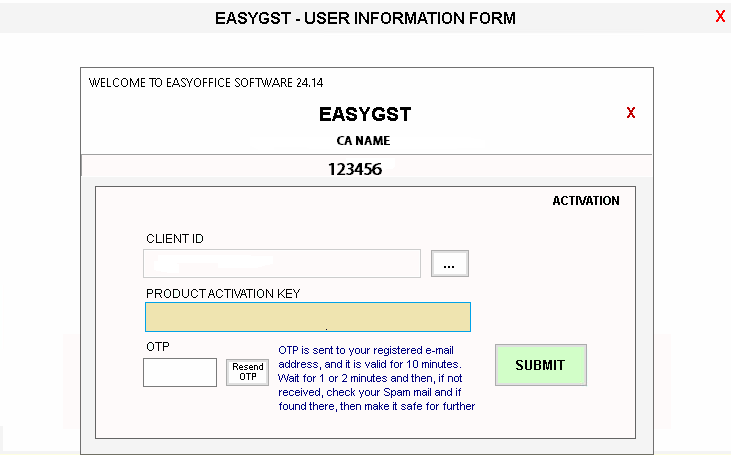Click the 'EASYGST - USER INFORMATION FORM' title
731x455 pixels.
365,18
